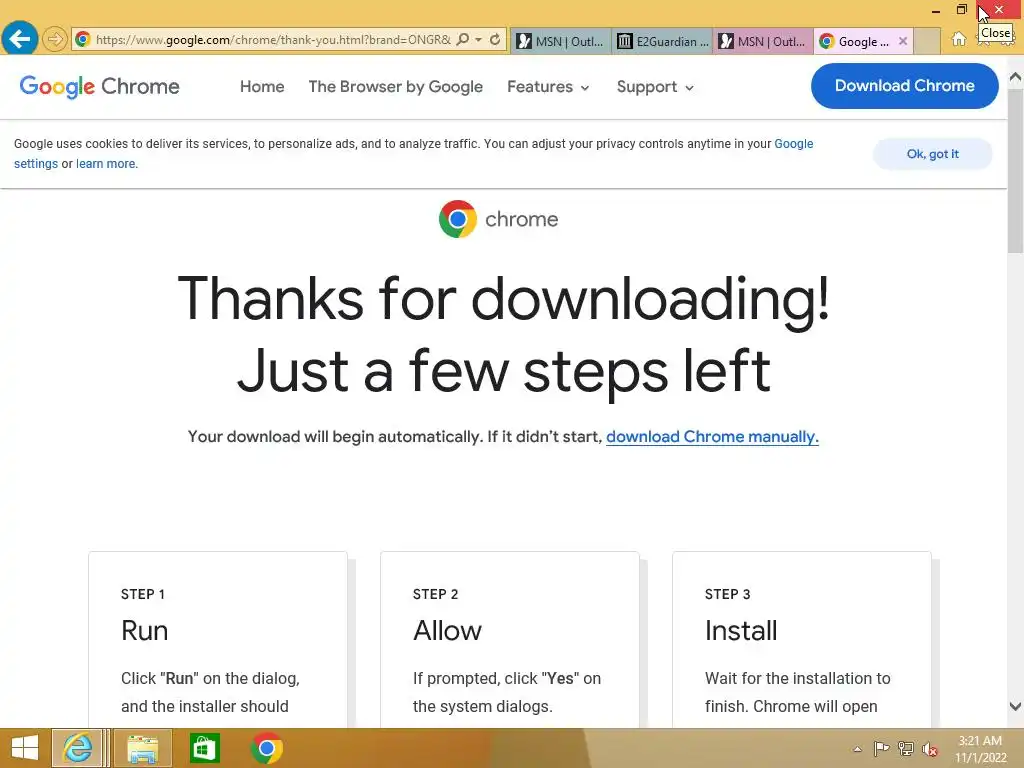Open the learn more link
This screenshot has width=1024, height=768.
click(x=106, y=164)
